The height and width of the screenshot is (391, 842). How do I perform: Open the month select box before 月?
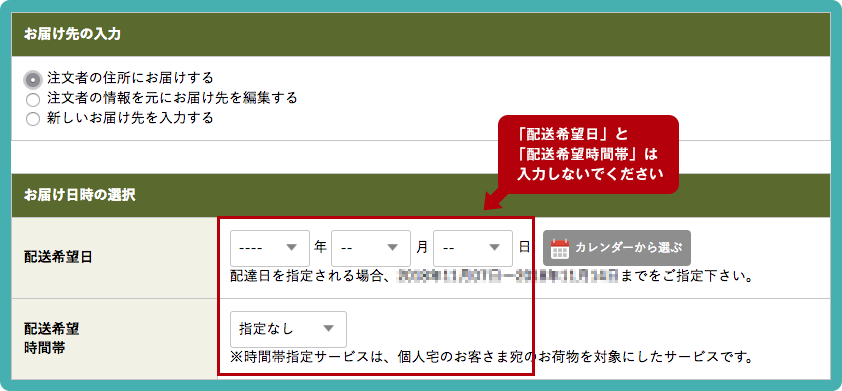coord(371,248)
